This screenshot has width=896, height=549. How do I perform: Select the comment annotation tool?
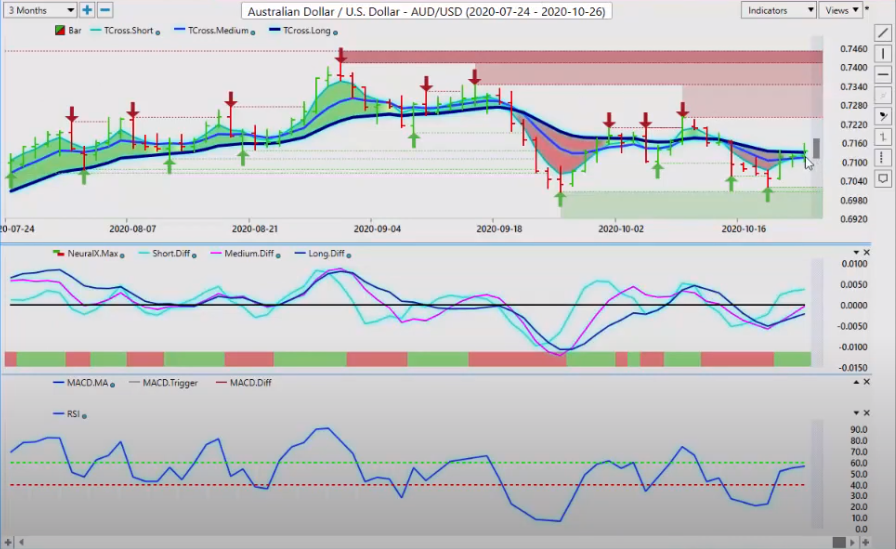(883, 179)
